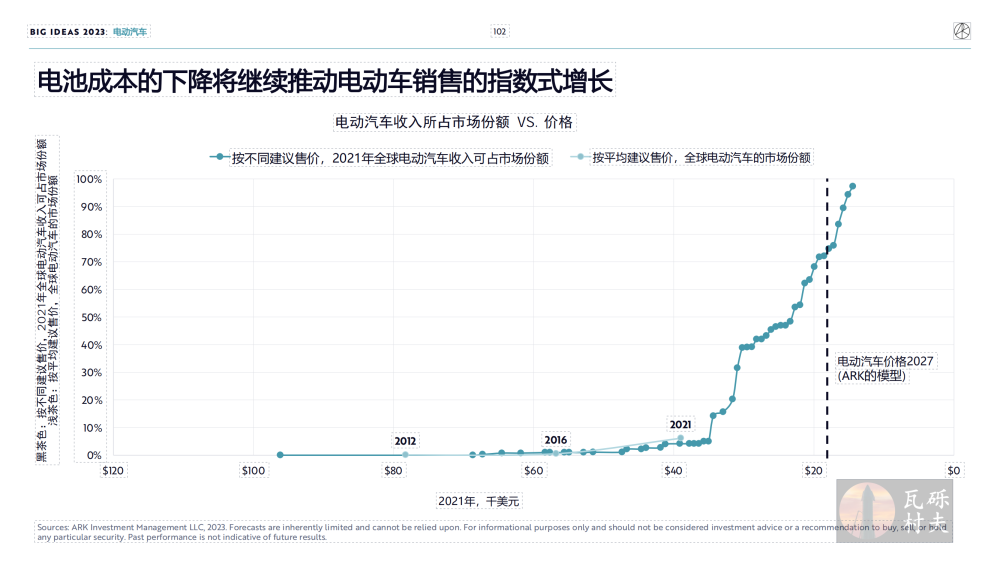
Task: Click the '70%' y-axis label
Action: pyautogui.click(x=91, y=262)
